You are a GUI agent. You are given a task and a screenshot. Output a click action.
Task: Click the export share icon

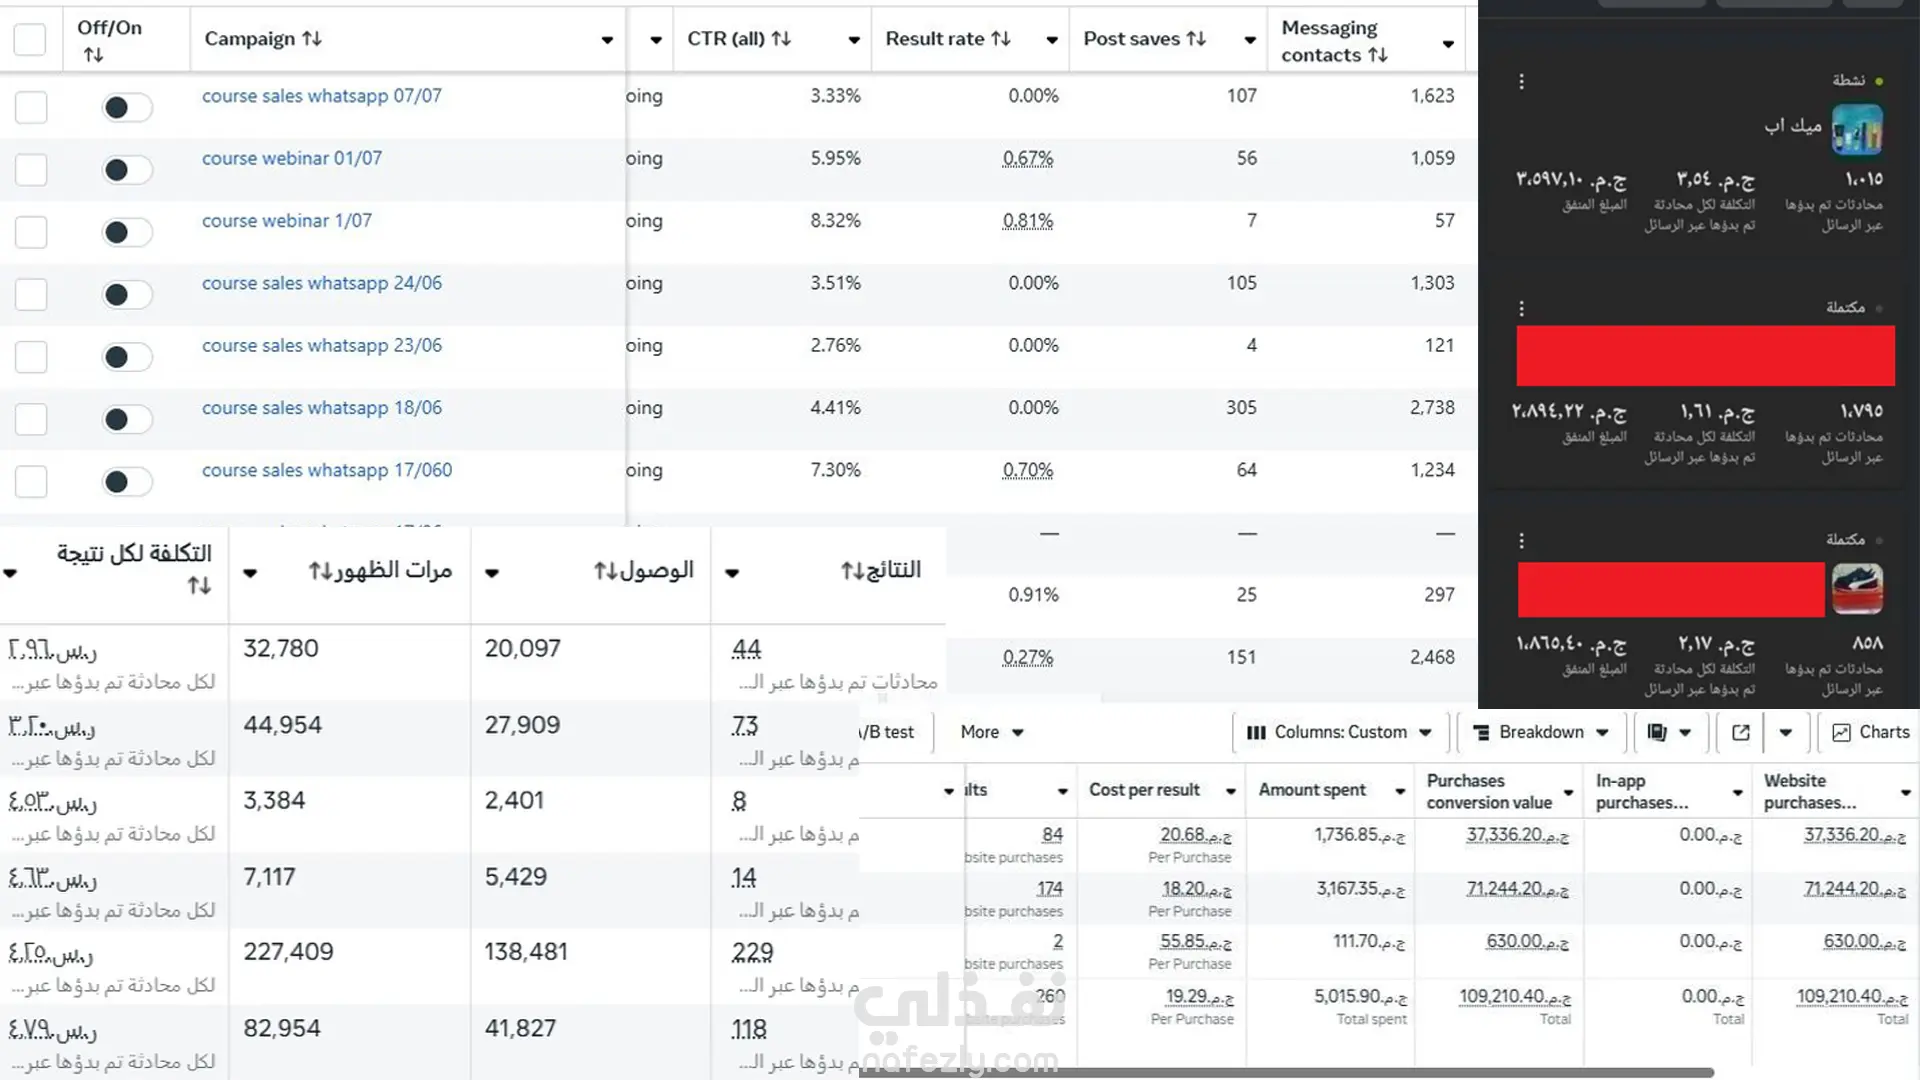(x=1740, y=733)
